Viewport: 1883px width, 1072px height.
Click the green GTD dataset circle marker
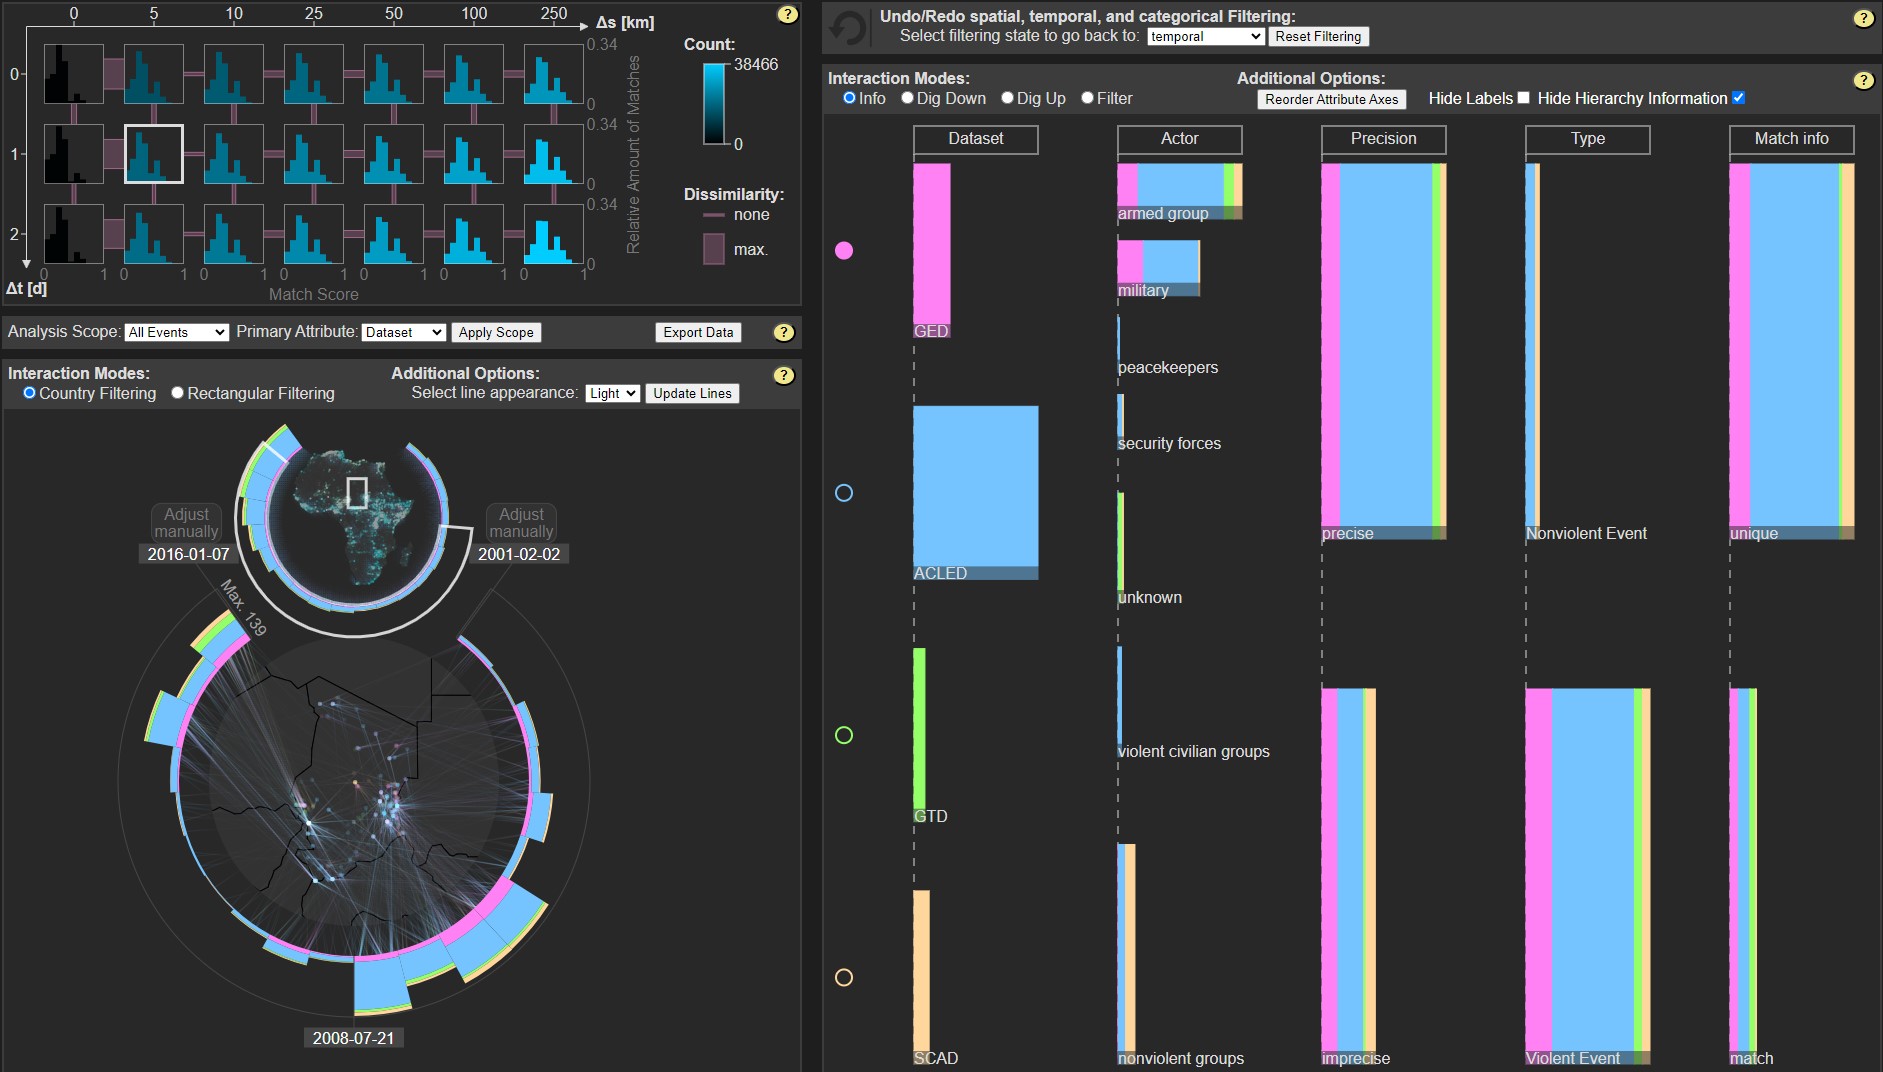[844, 735]
